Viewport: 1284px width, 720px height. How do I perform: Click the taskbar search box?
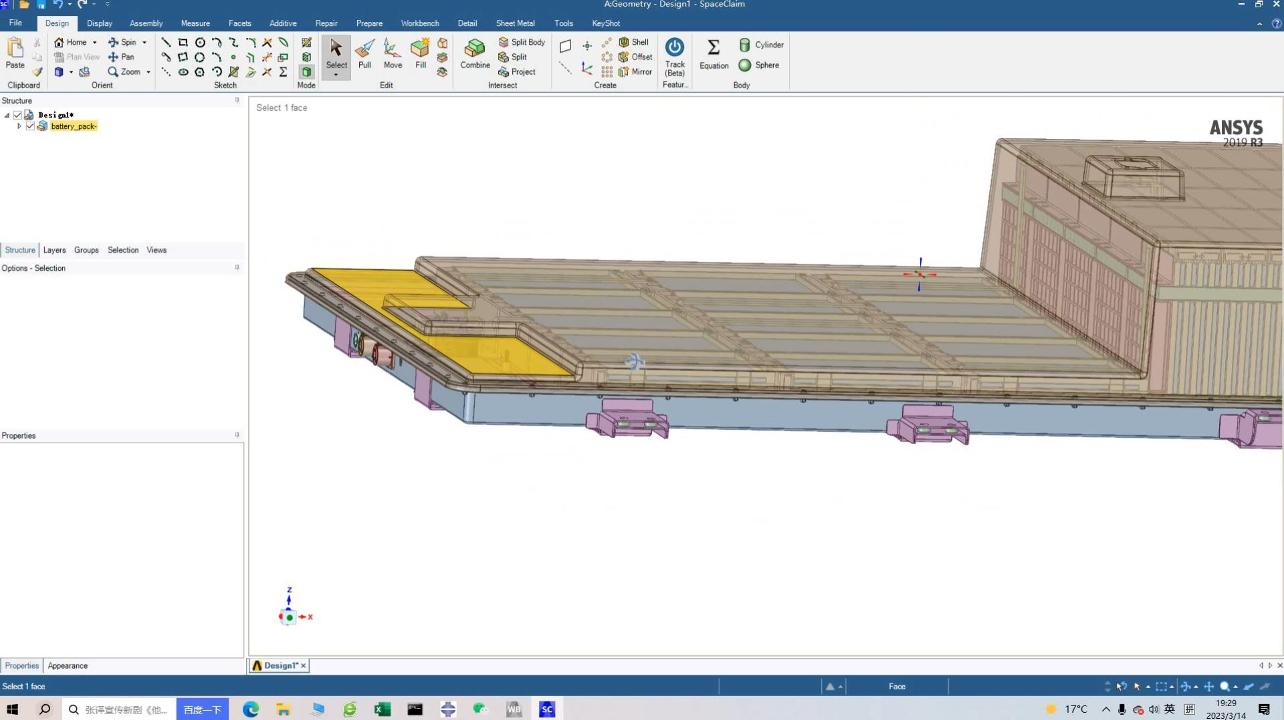point(120,709)
